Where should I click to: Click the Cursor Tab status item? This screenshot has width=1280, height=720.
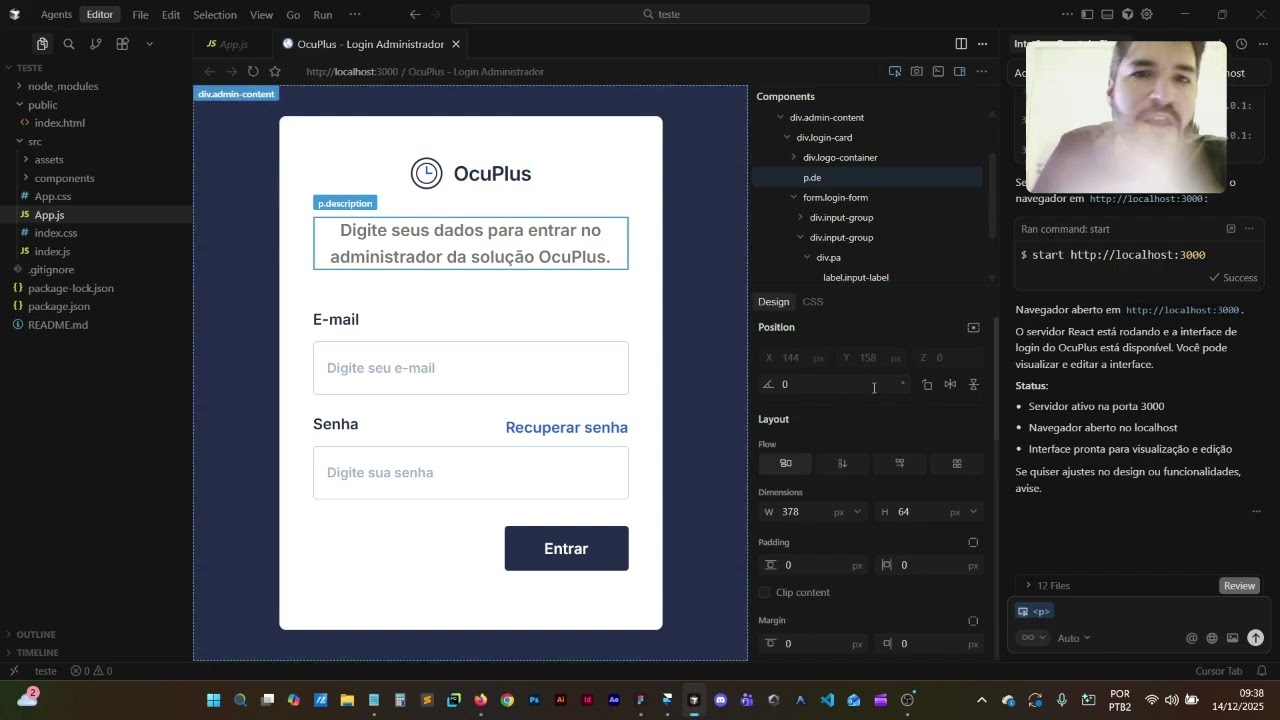(x=1218, y=671)
